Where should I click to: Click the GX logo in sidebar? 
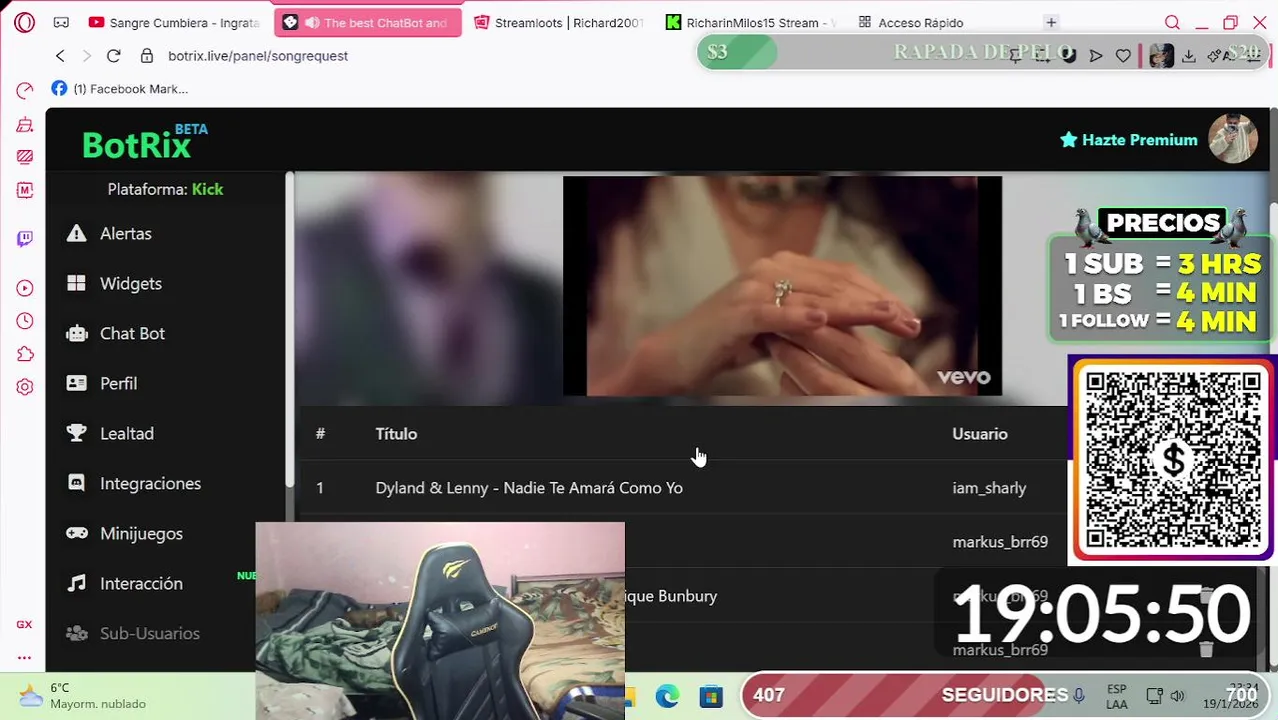pyautogui.click(x=24, y=624)
